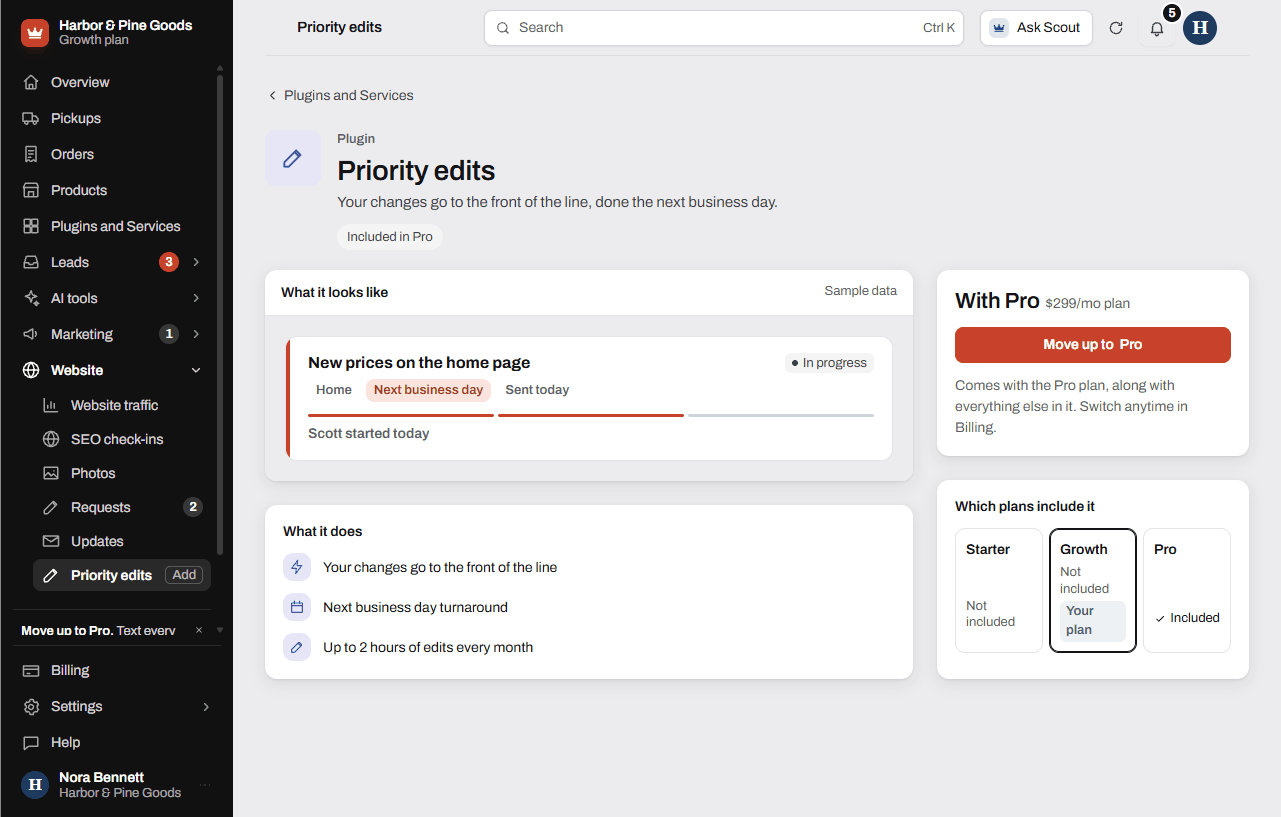Select the Starter plan card
Image resolution: width=1281 pixels, height=817 pixels.
pyautogui.click(x=999, y=590)
